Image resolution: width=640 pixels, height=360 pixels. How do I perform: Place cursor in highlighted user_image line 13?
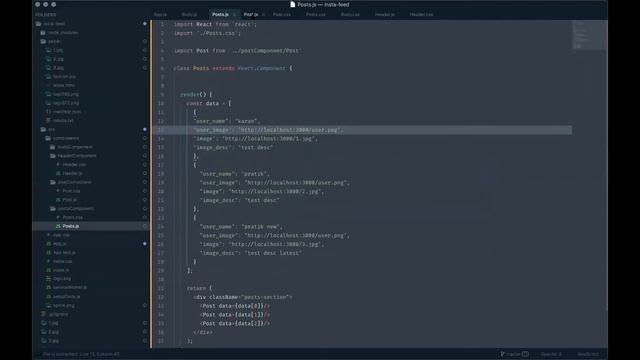pyautogui.click(x=269, y=130)
